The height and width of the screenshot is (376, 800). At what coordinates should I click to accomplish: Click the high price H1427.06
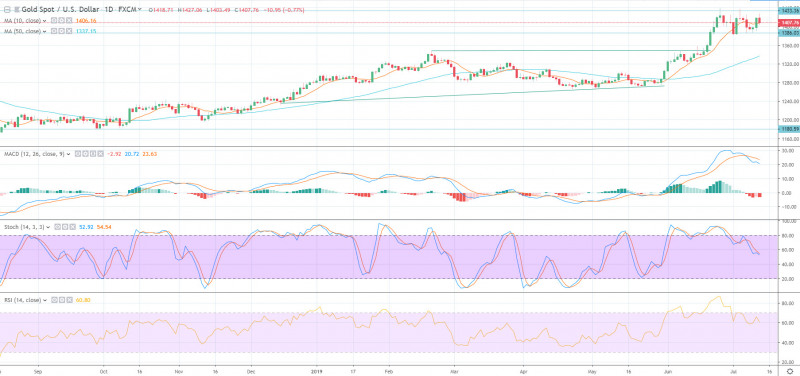point(190,10)
